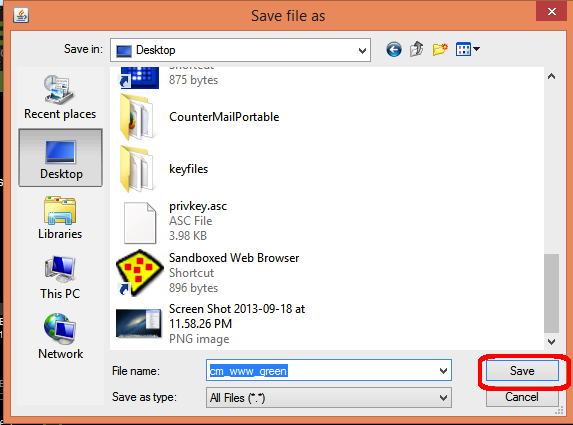Open Network in the sidebar

(x=60, y=337)
